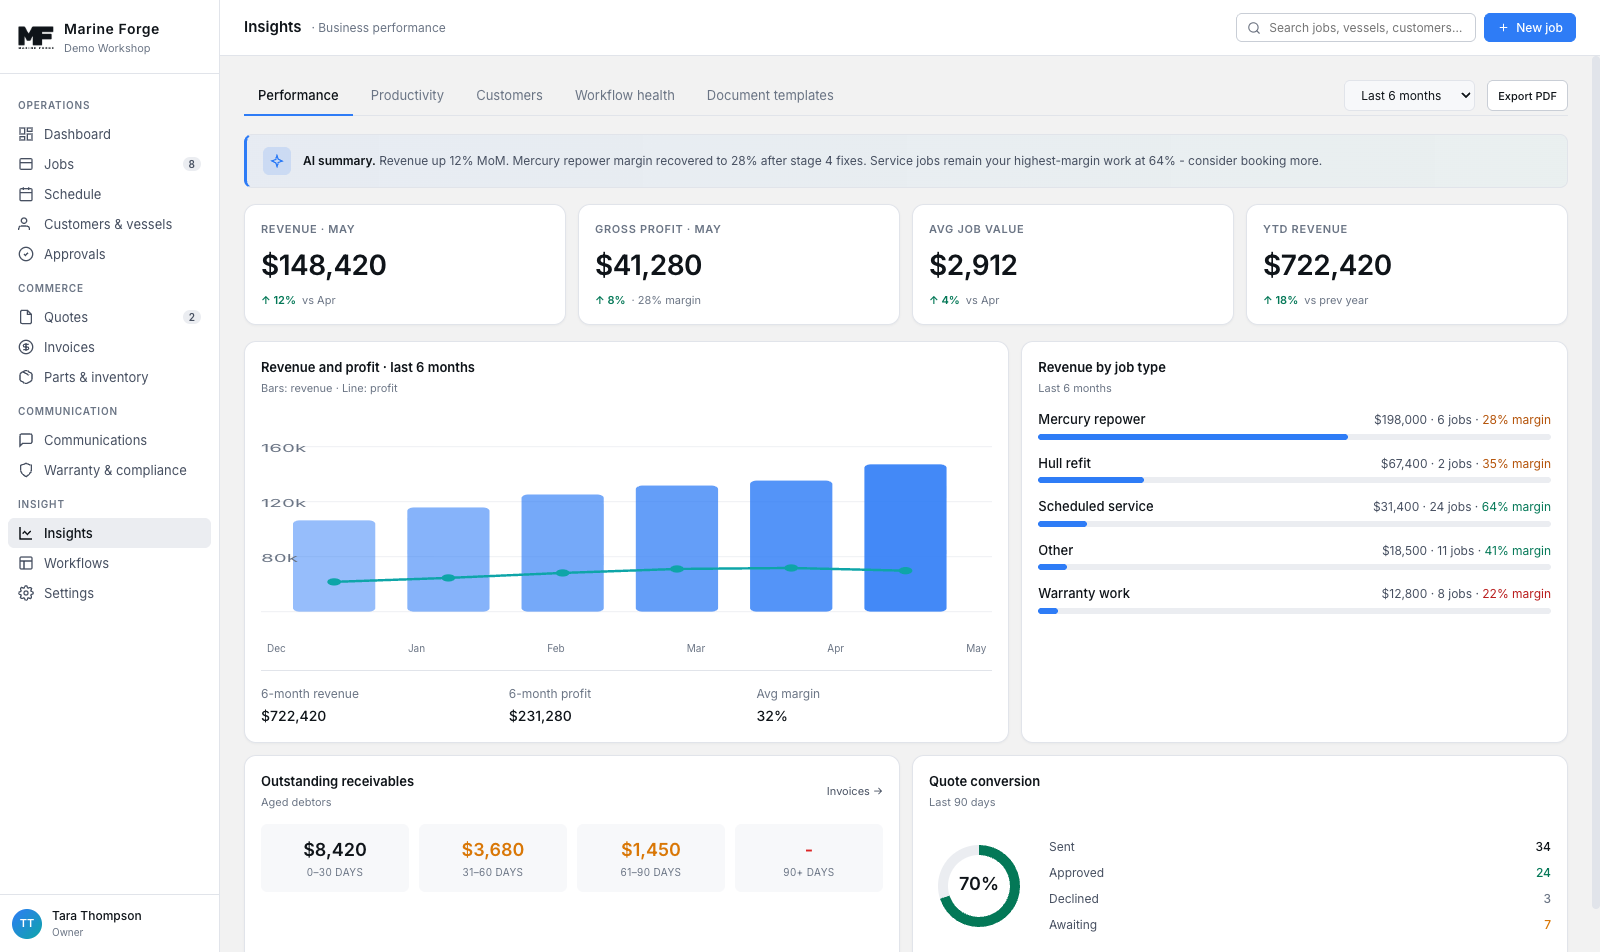
Task: Follow the Invoices link in receivables
Action: (854, 791)
